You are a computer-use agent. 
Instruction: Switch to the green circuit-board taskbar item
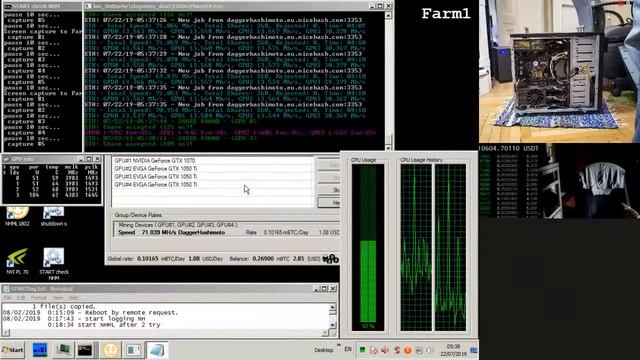pos(63,350)
